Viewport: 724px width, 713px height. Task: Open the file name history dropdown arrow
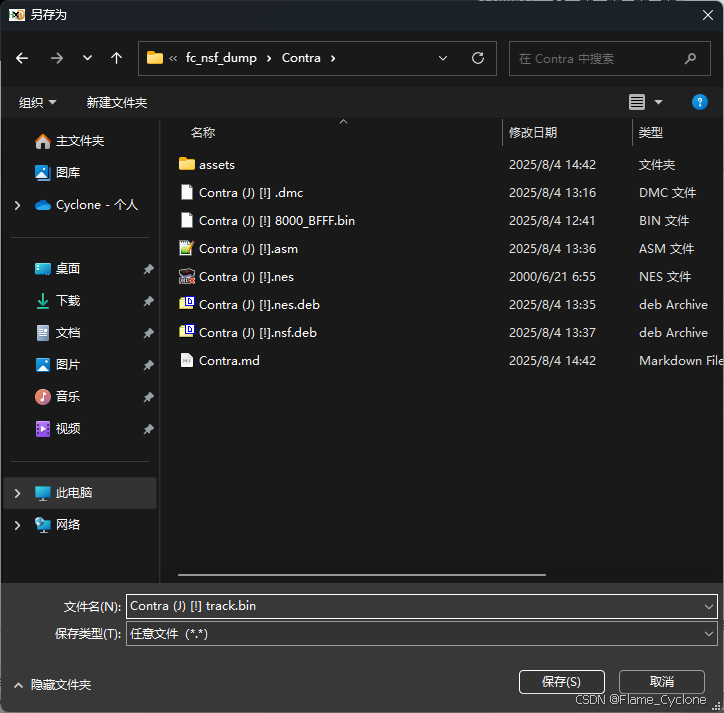(x=709, y=607)
